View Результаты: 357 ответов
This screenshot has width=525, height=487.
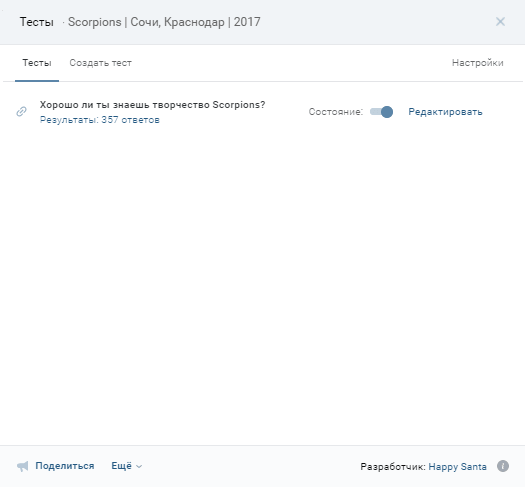(x=99, y=120)
